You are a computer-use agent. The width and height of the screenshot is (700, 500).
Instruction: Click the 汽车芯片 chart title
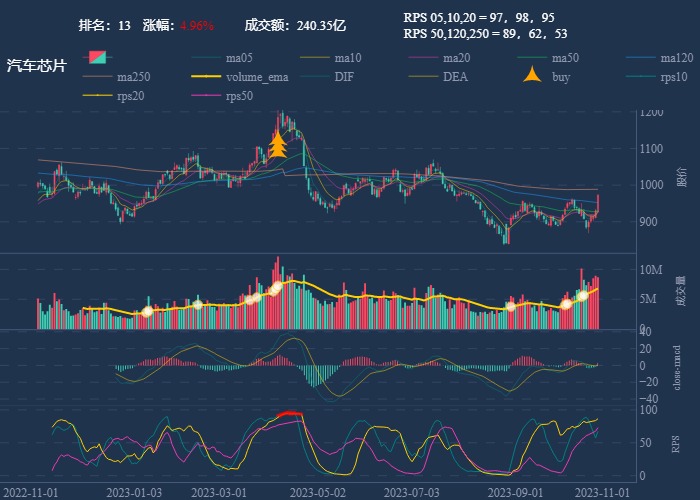tap(37, 66)
